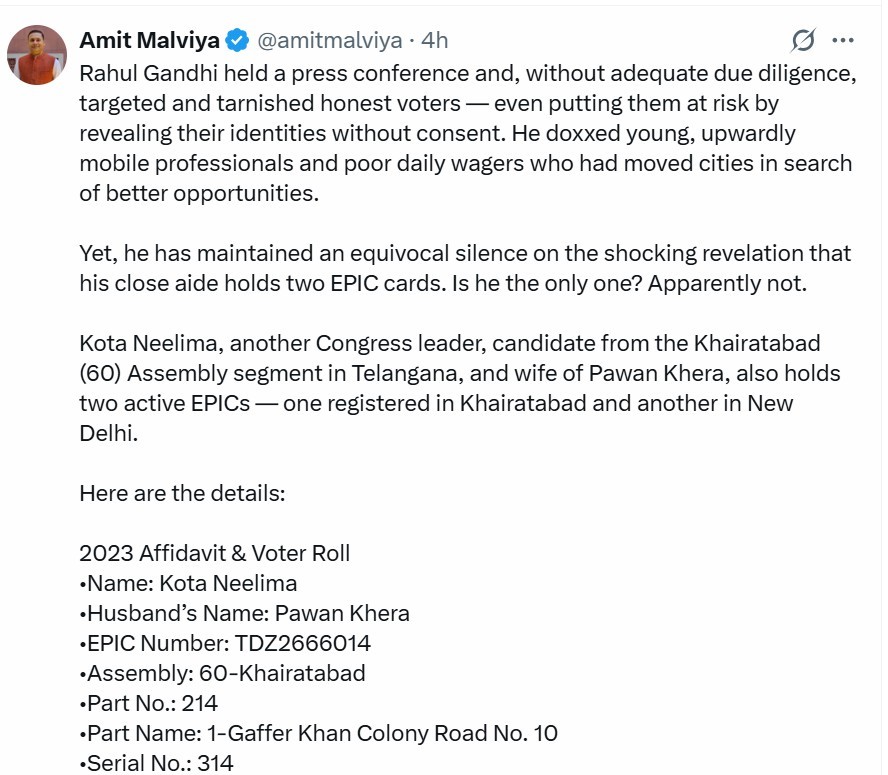The image size is (888, 775).
Task: Click the Grok explain icon
Action: (x=802, y=40)
